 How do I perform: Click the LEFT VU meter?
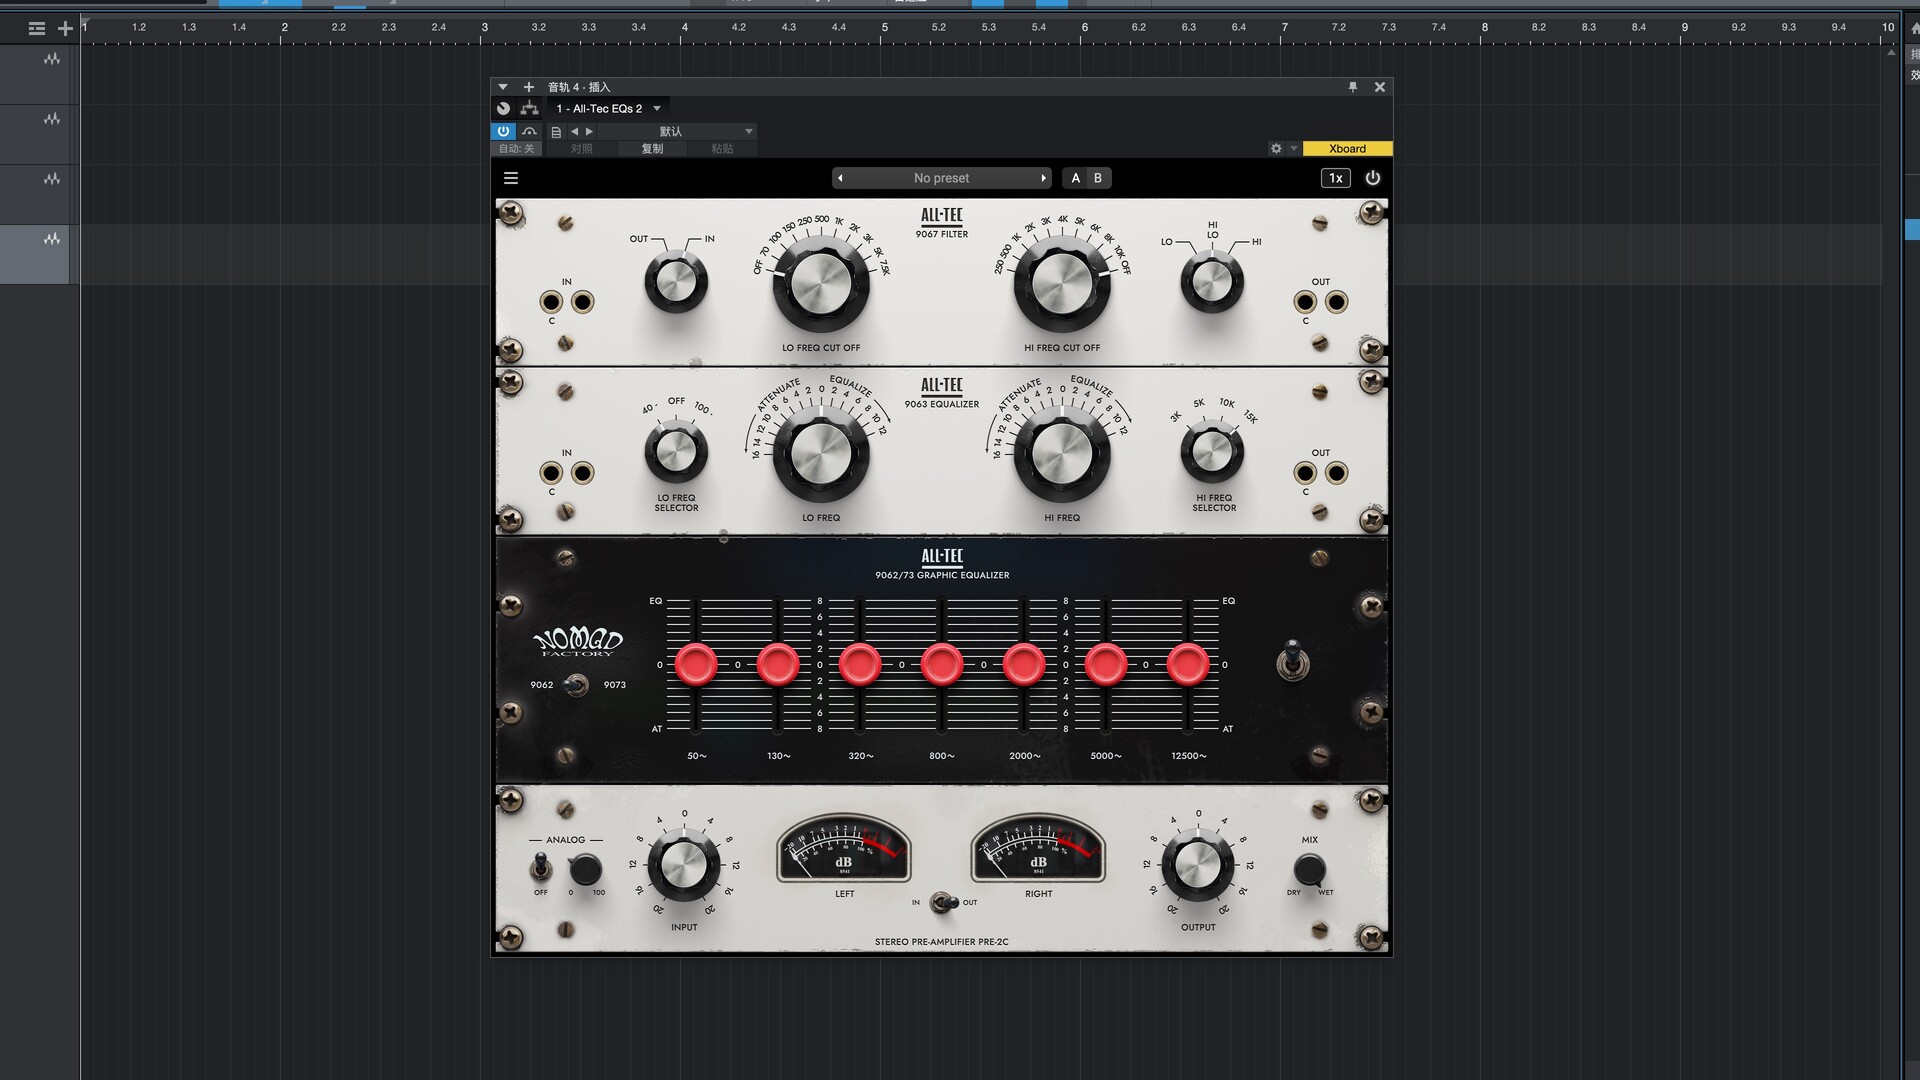pyautogui.click(x=844, y=848)
